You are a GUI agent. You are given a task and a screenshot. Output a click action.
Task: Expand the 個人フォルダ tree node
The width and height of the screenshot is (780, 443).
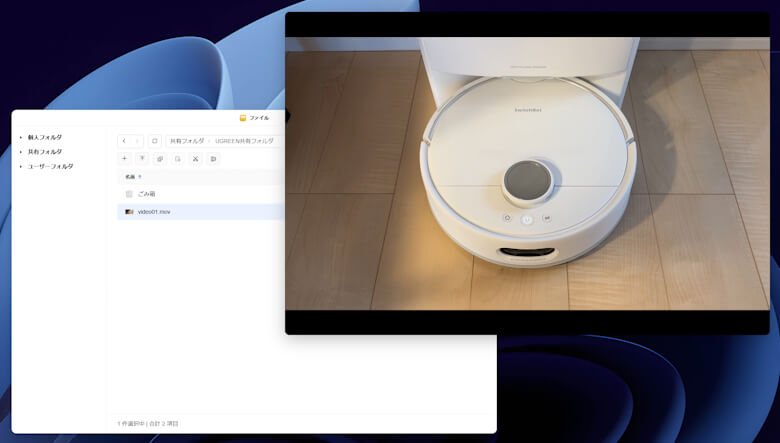[x=21, y=137]
